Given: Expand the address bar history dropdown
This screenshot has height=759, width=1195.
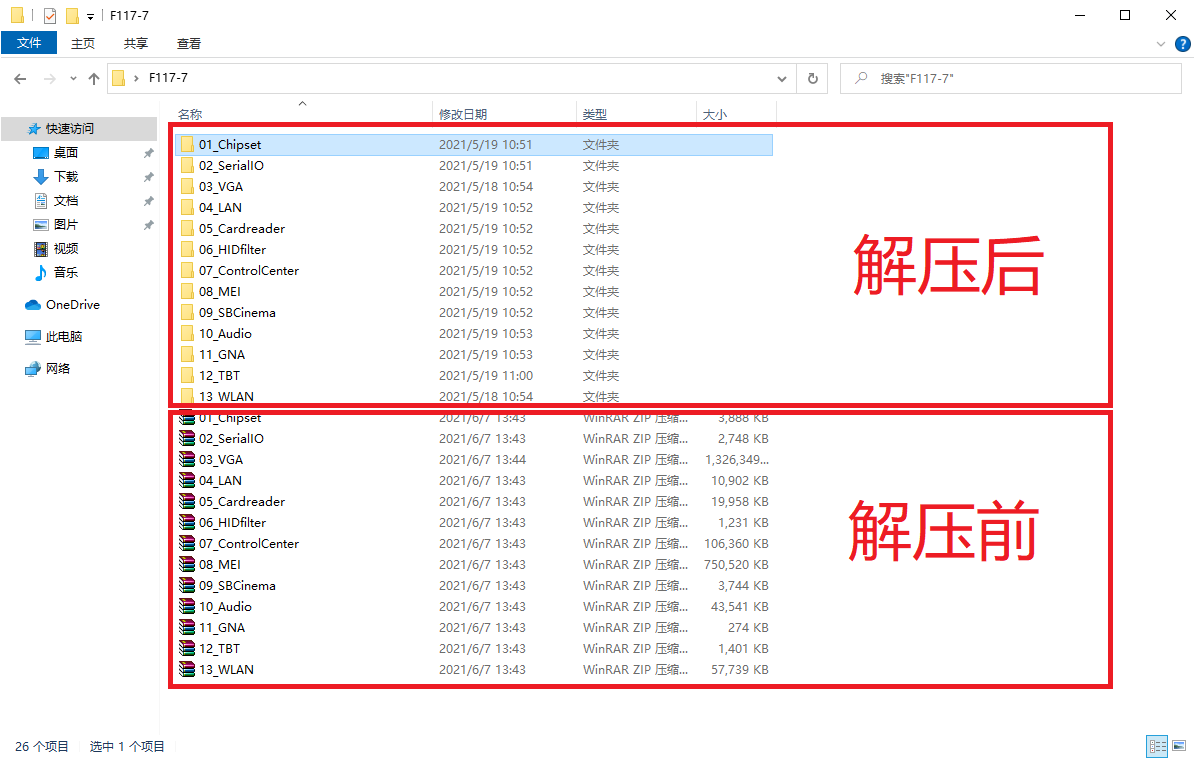Looking at the screenshot, I should [x=782, y=78].
